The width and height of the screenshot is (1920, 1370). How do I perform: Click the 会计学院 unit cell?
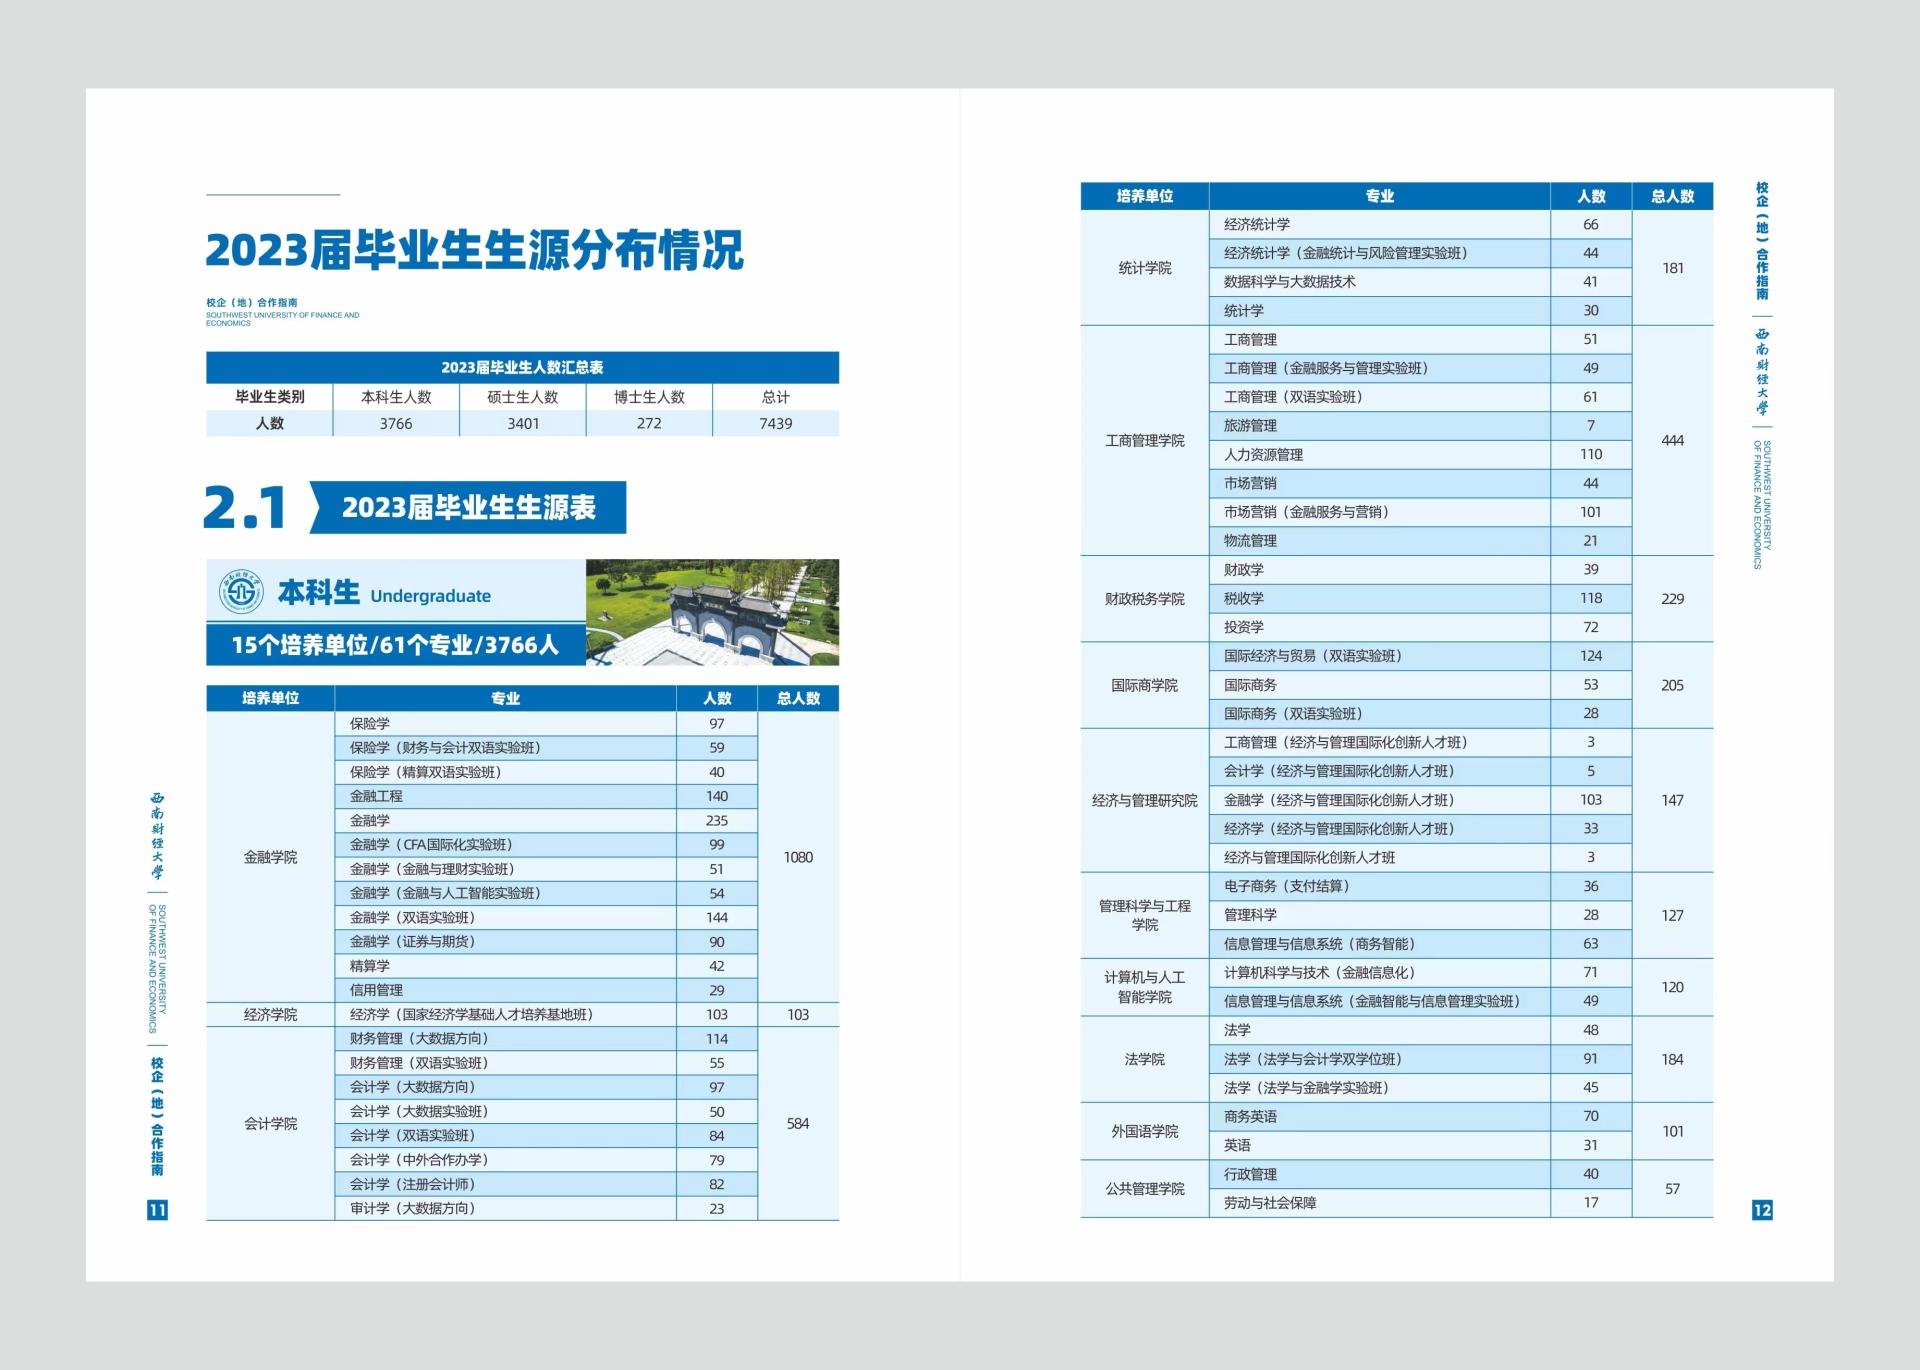(270, 1123)
